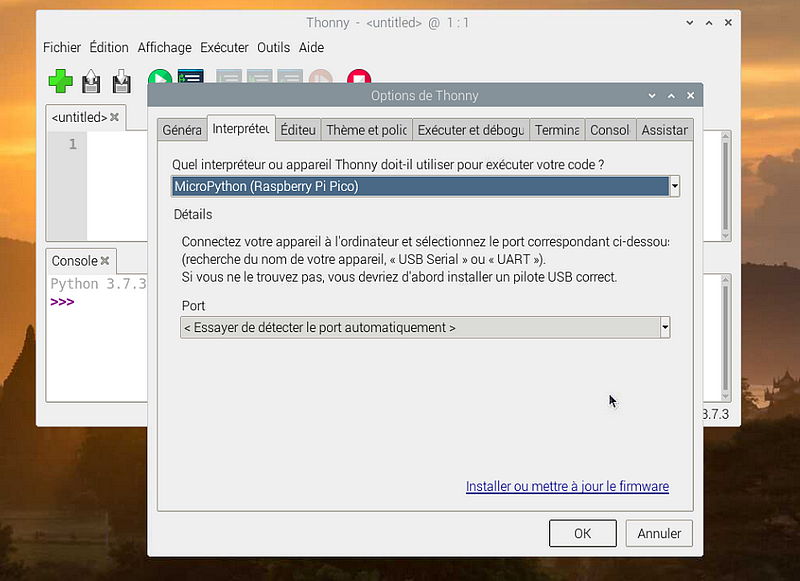Open the Port dropdown arrow

tap(665, 327)
